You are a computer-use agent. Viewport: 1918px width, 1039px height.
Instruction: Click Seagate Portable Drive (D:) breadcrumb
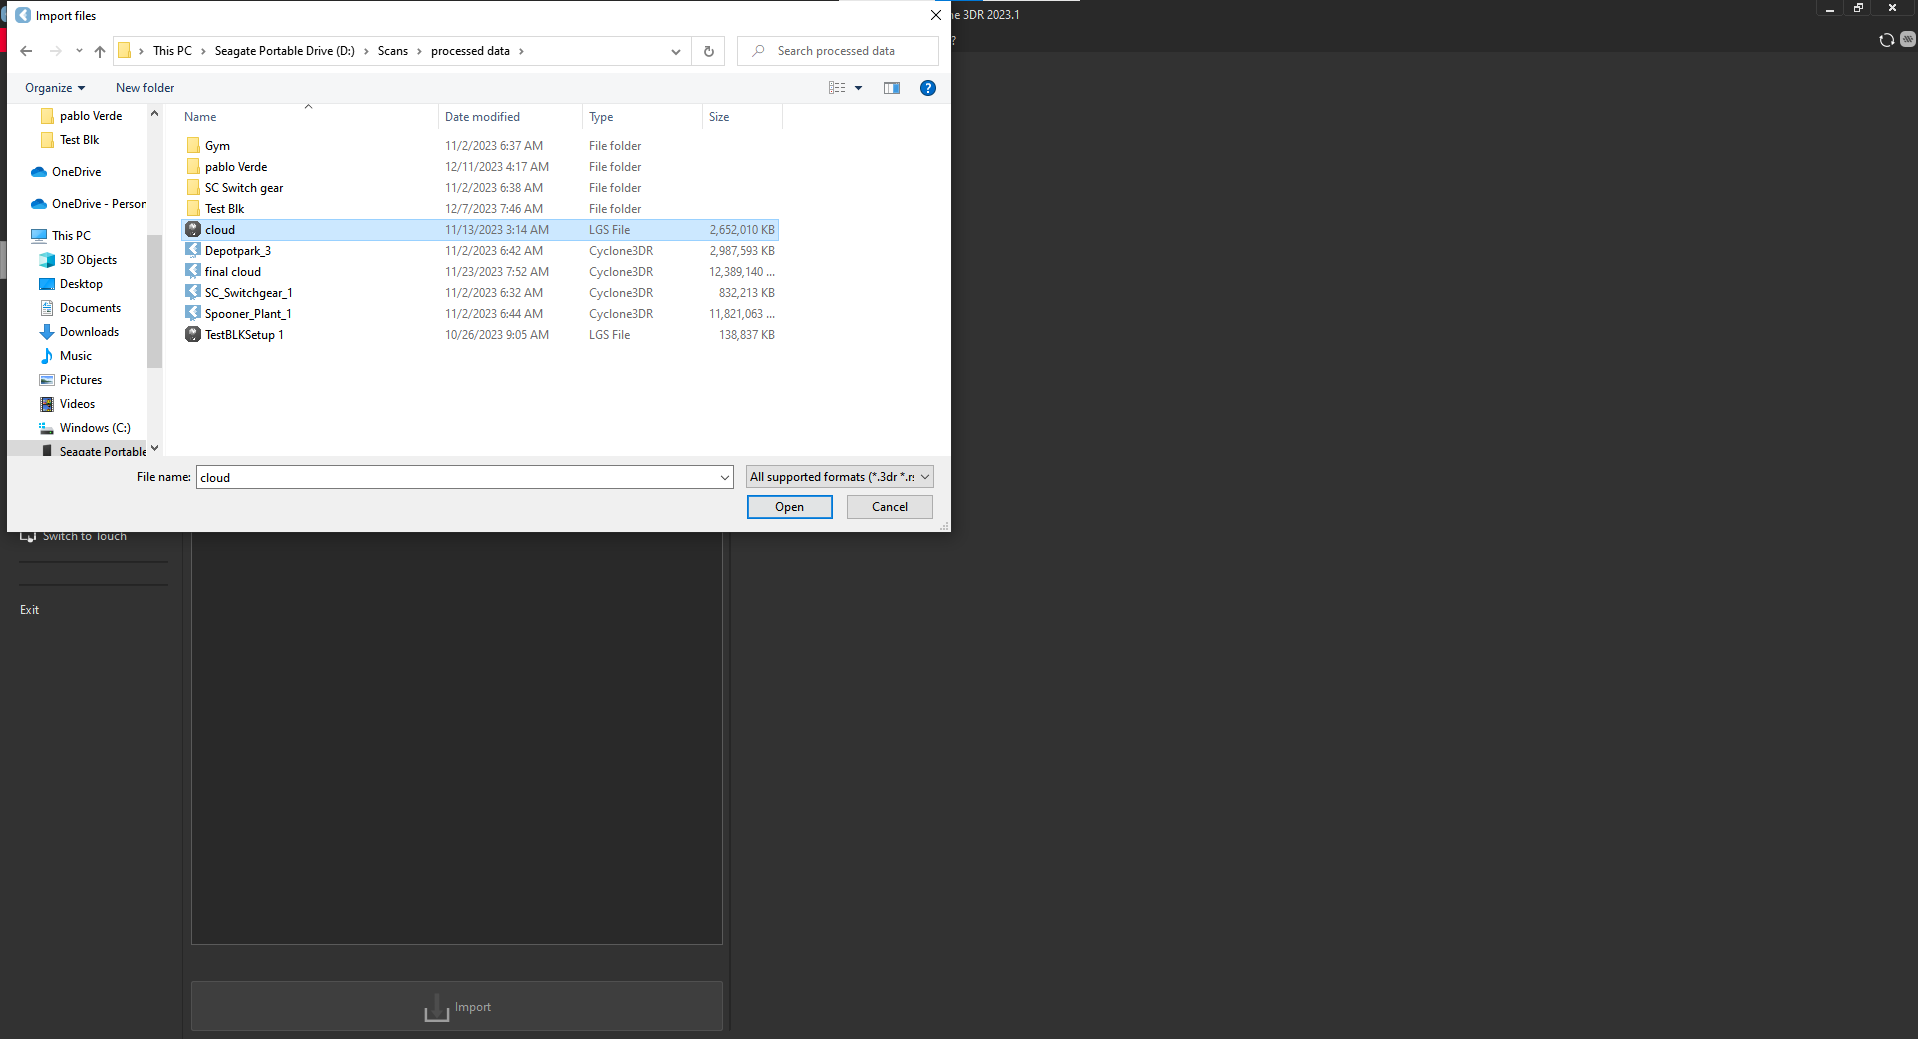pyautogui.click(x=284, y=51)
